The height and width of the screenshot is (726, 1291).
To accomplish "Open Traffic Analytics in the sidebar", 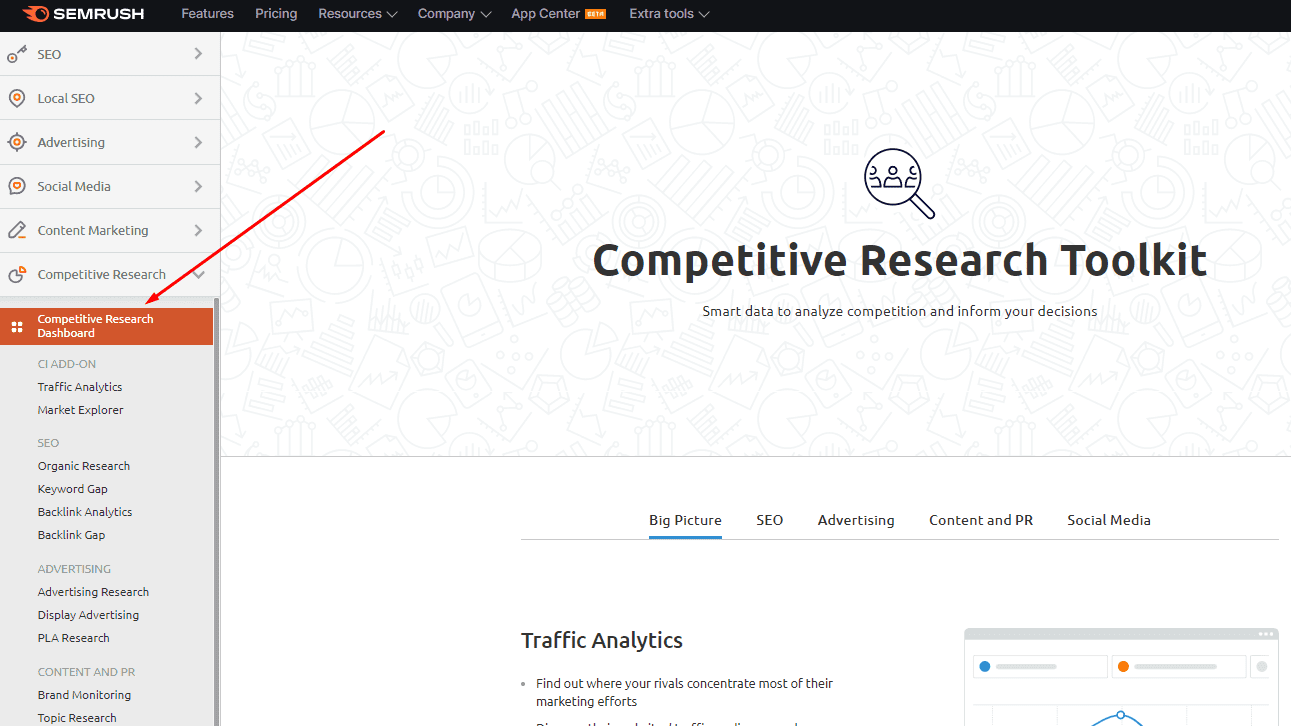I will [x=80, y=387].
